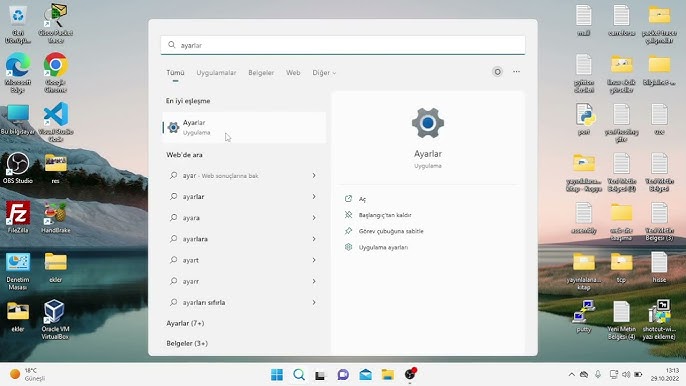Select the Denetim Masası desktop icon

pos(18,271)
